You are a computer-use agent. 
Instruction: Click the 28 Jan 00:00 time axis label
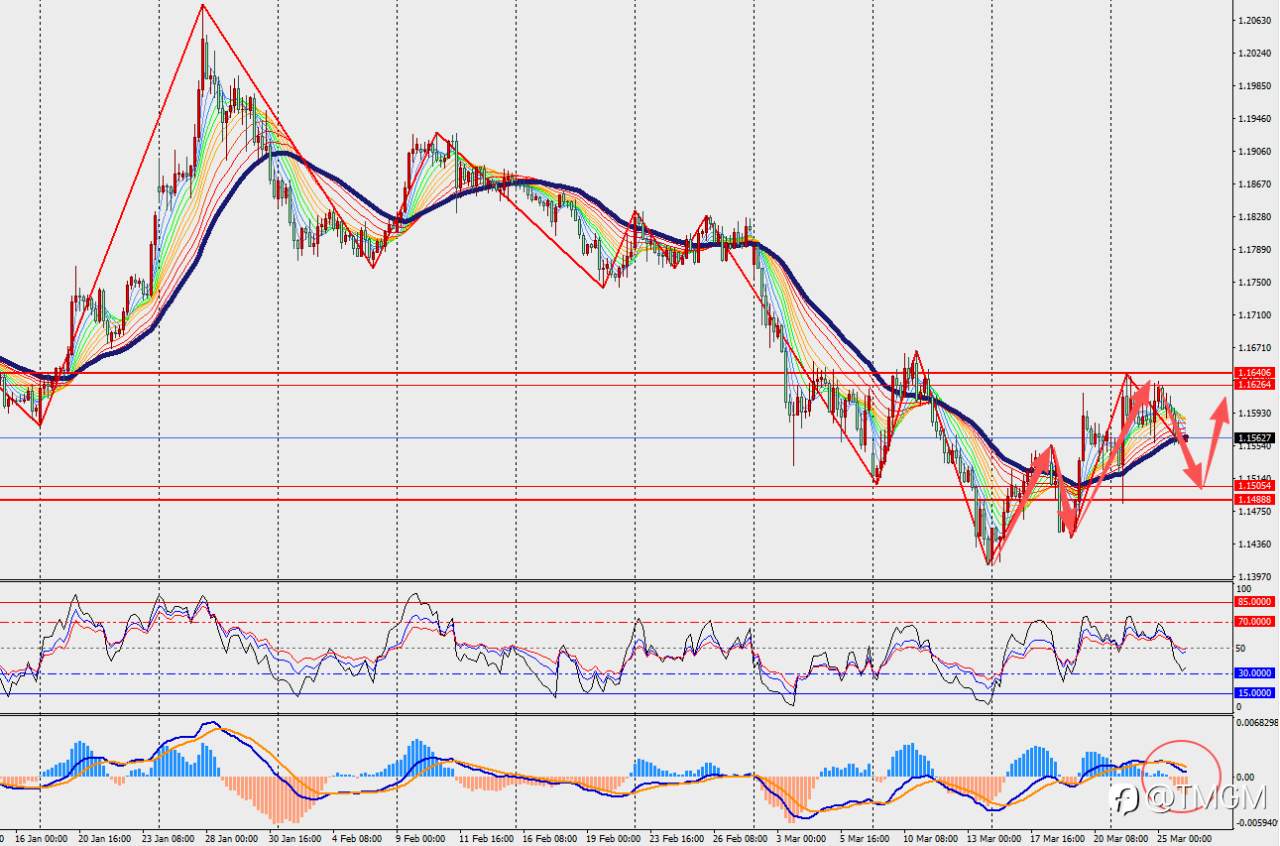pos(230,838)
